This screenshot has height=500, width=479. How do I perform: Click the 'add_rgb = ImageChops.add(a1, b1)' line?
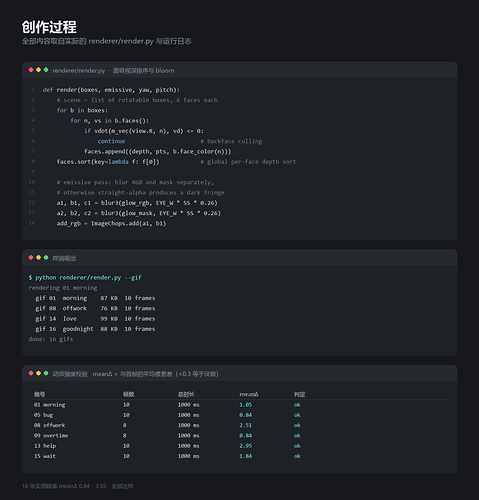(x=111, y=224)
